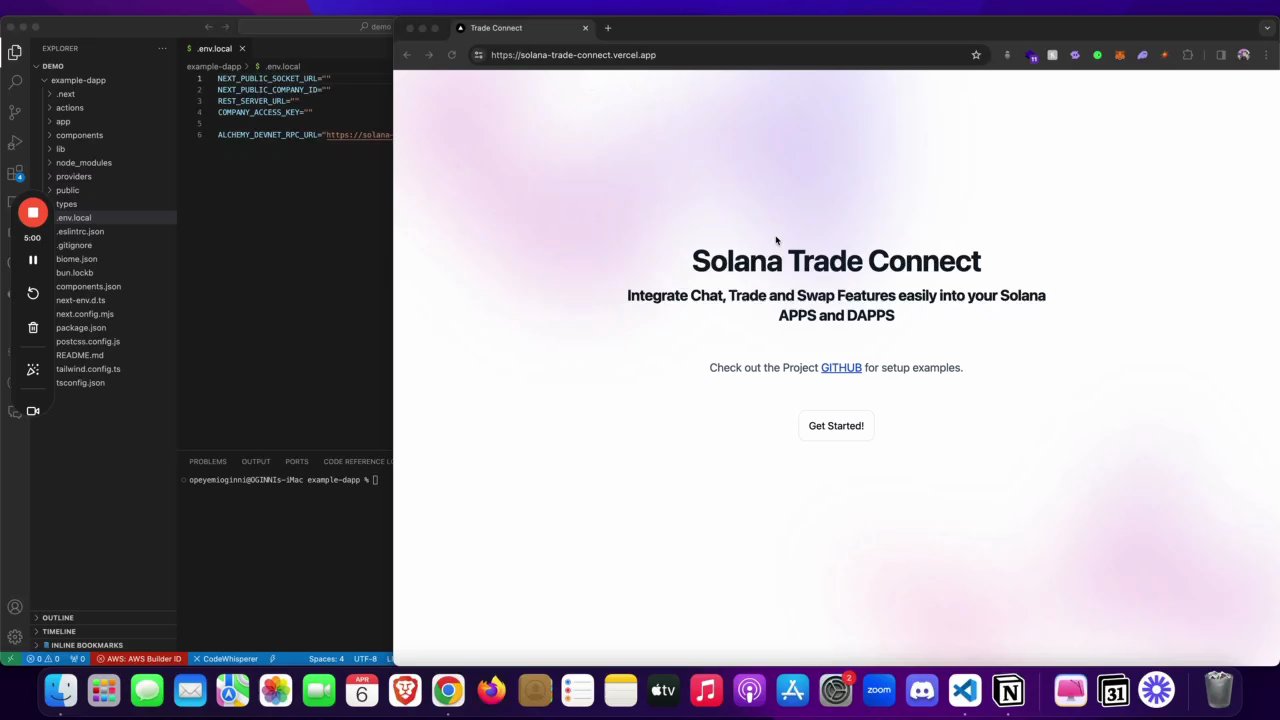Click AWS: AWS Builder ID status item
The height and width of the screenshot is (720, 1280).
(x=139, y=659)
